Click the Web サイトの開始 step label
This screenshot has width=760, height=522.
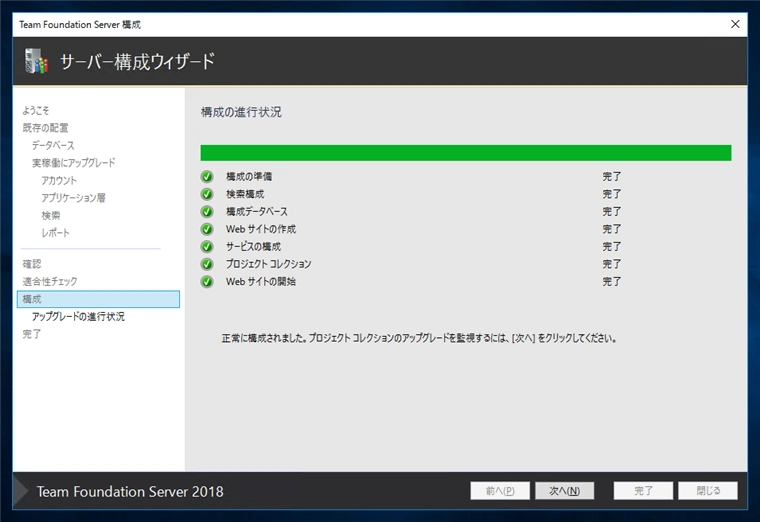261,281
